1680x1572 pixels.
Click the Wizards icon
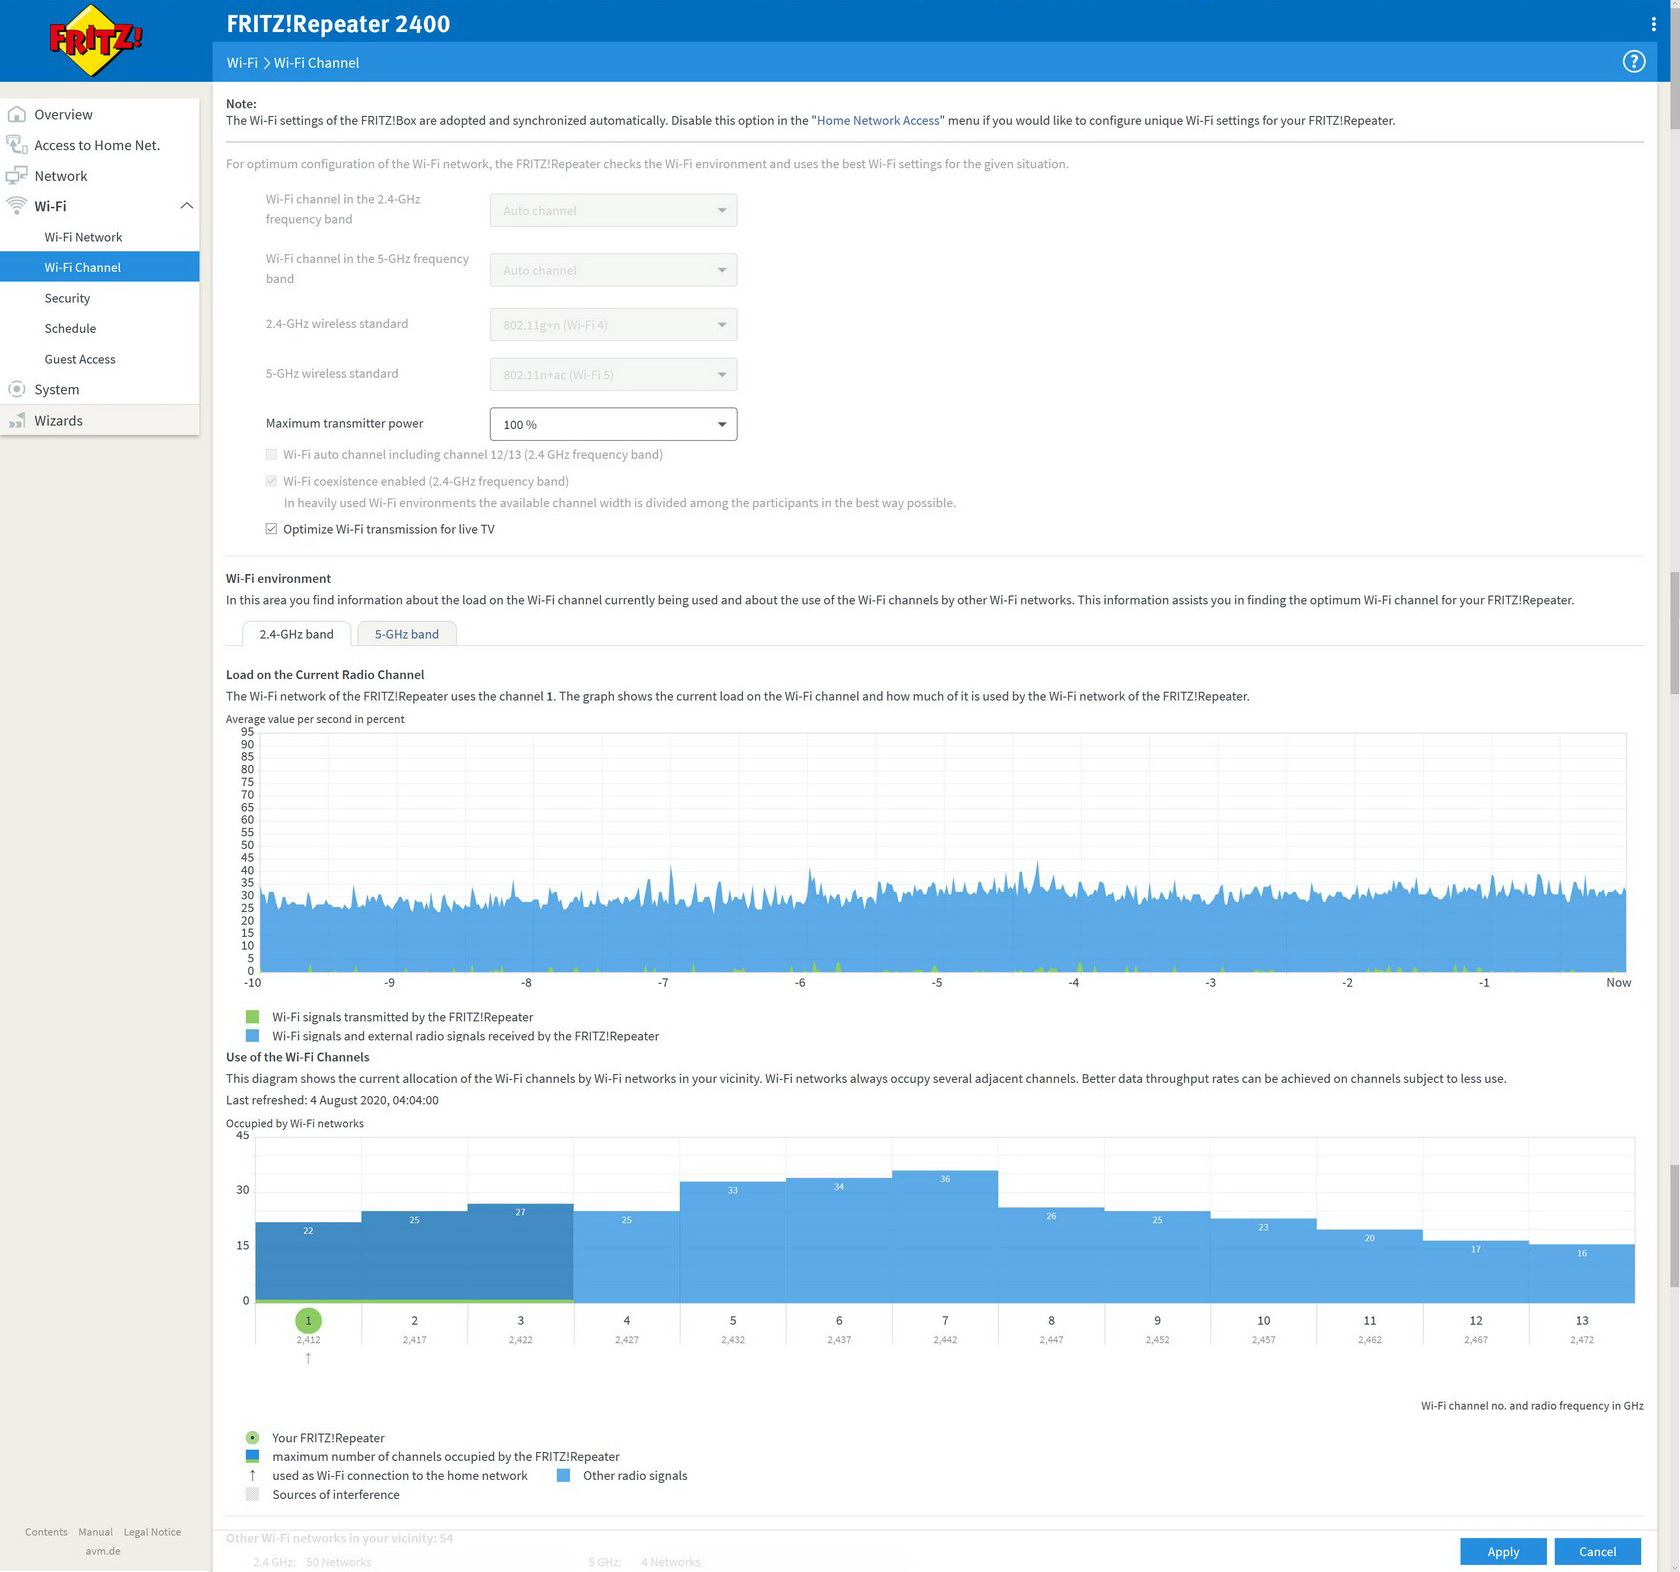click(16, 420)
